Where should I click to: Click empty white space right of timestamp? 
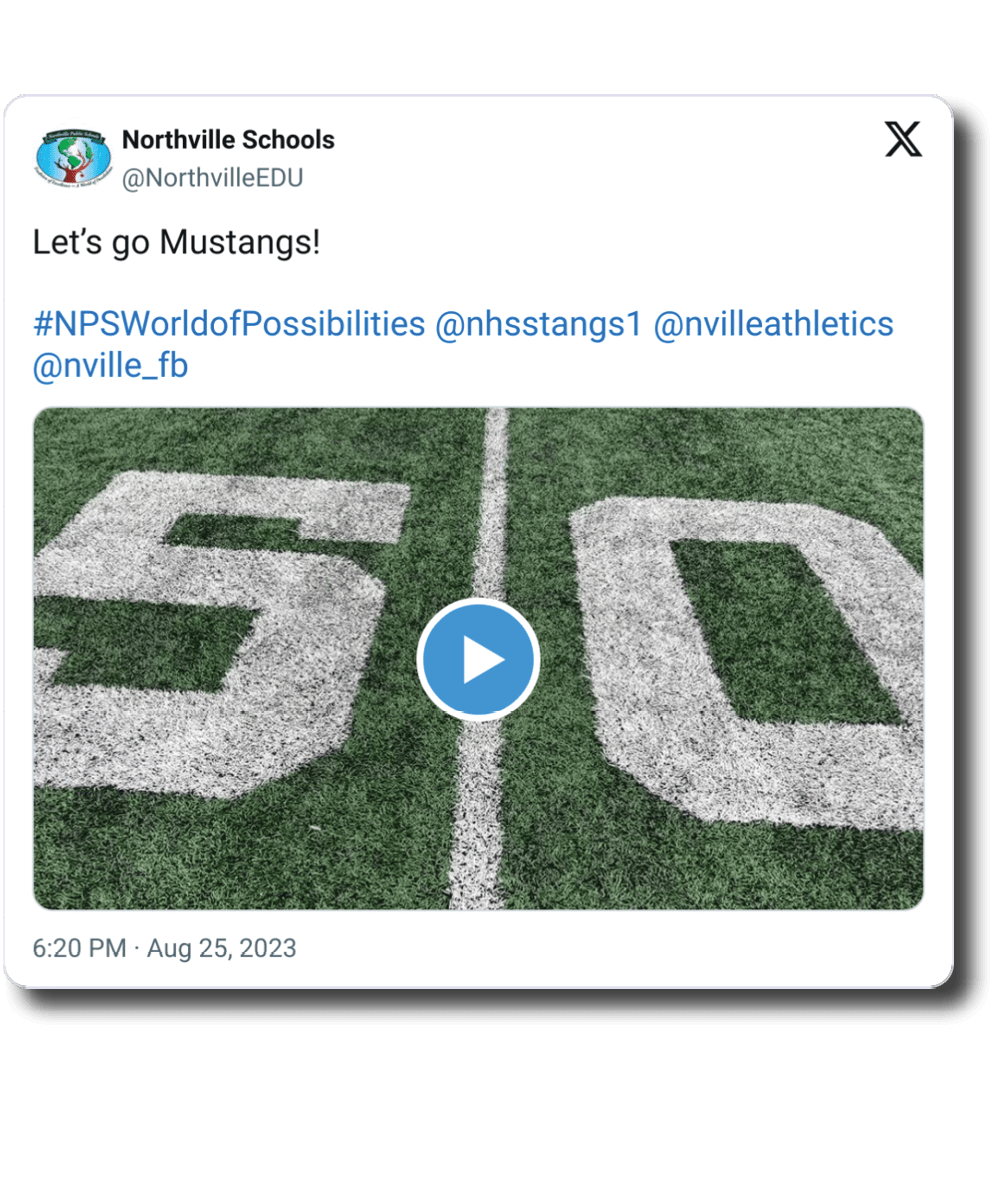point(620,948)
